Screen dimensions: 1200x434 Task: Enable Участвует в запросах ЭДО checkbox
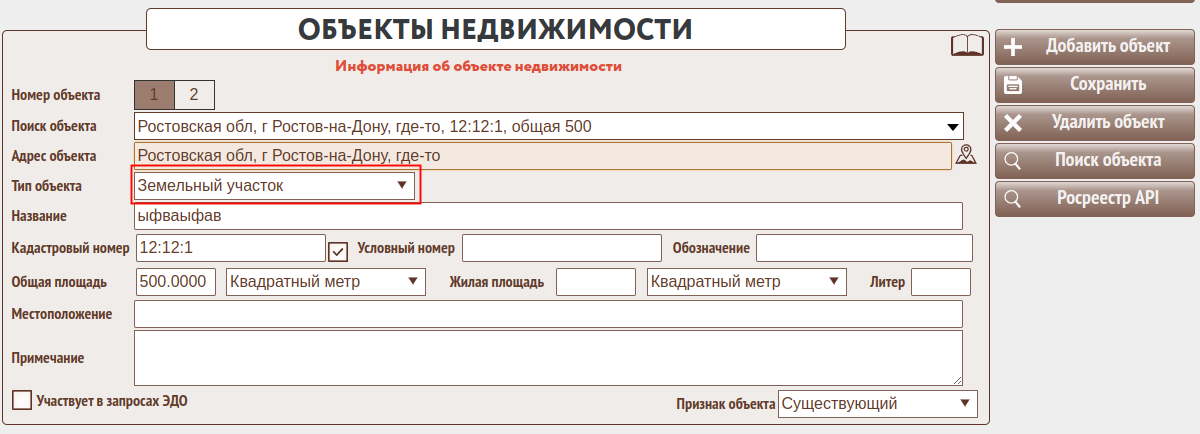point(22,400)
